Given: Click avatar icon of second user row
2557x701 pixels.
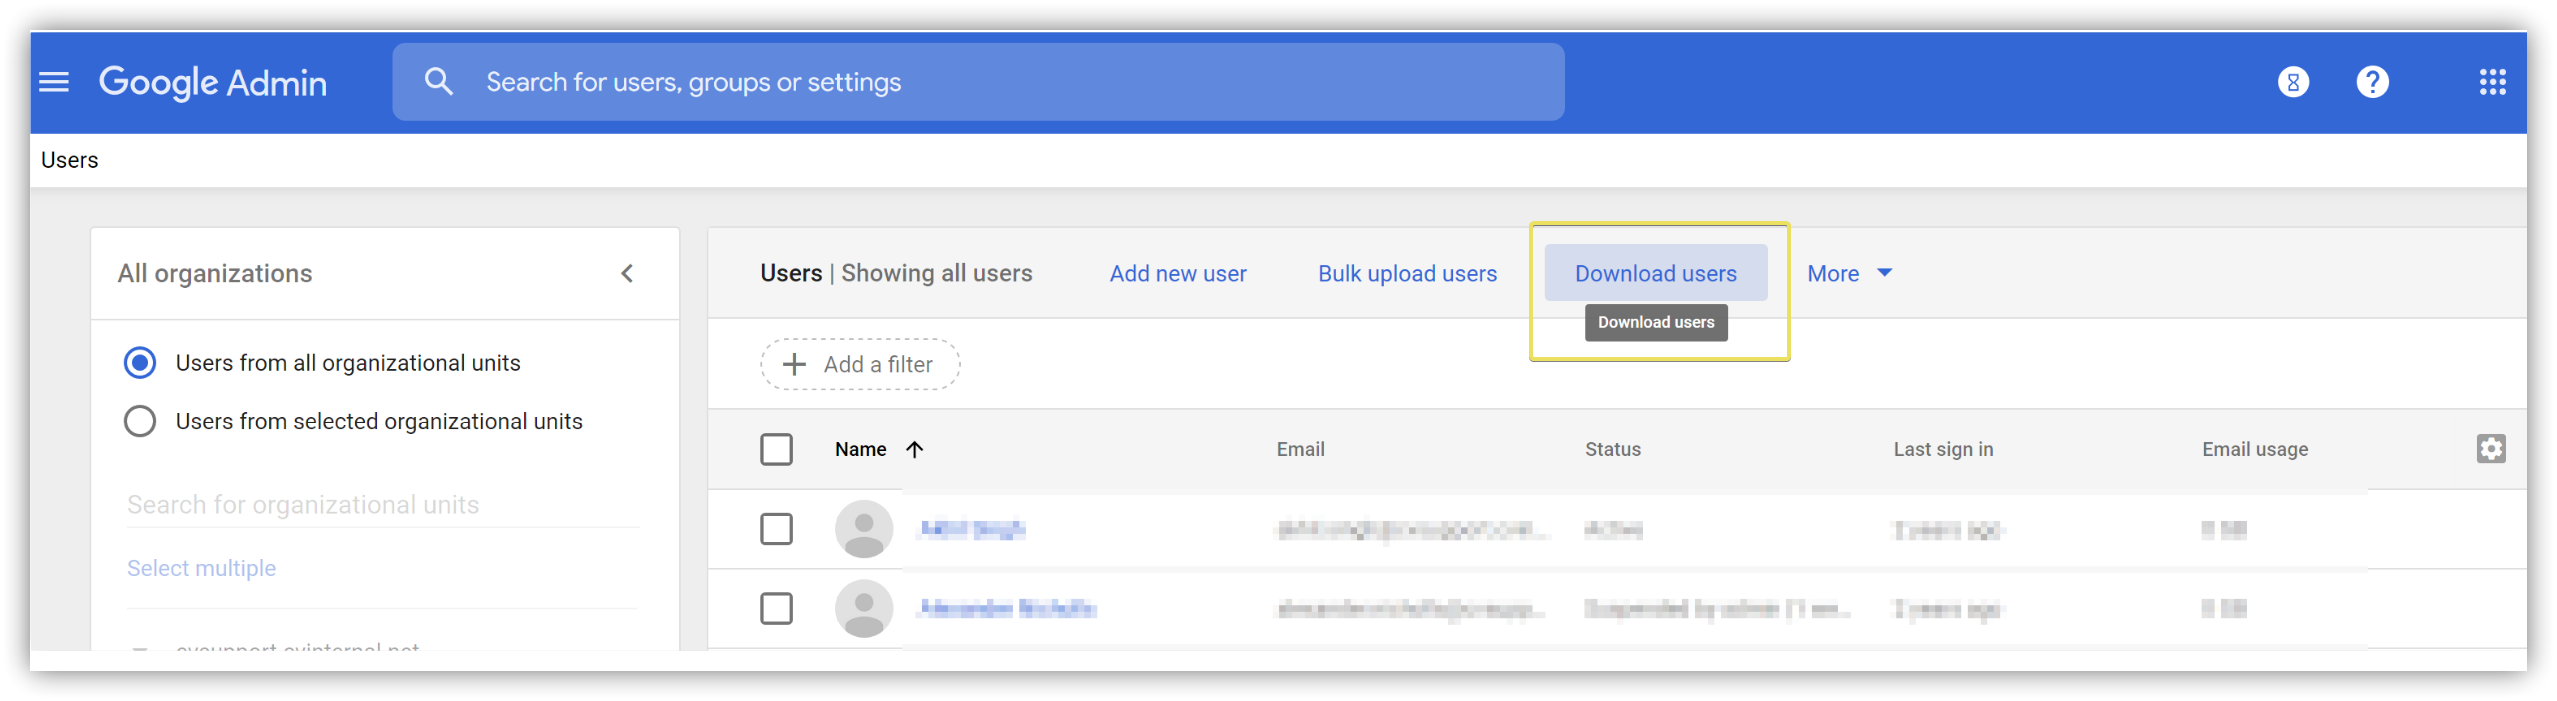Looking at the screenshot, I should pos(864,608).
